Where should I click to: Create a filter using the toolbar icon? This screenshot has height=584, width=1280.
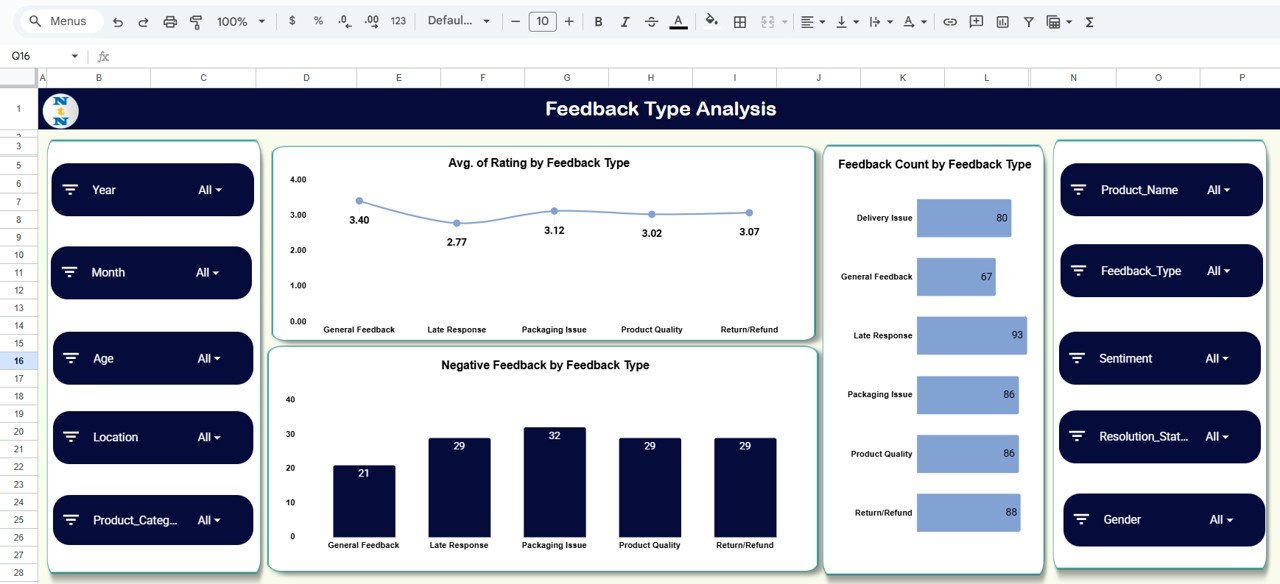[x=1027, y=21]
